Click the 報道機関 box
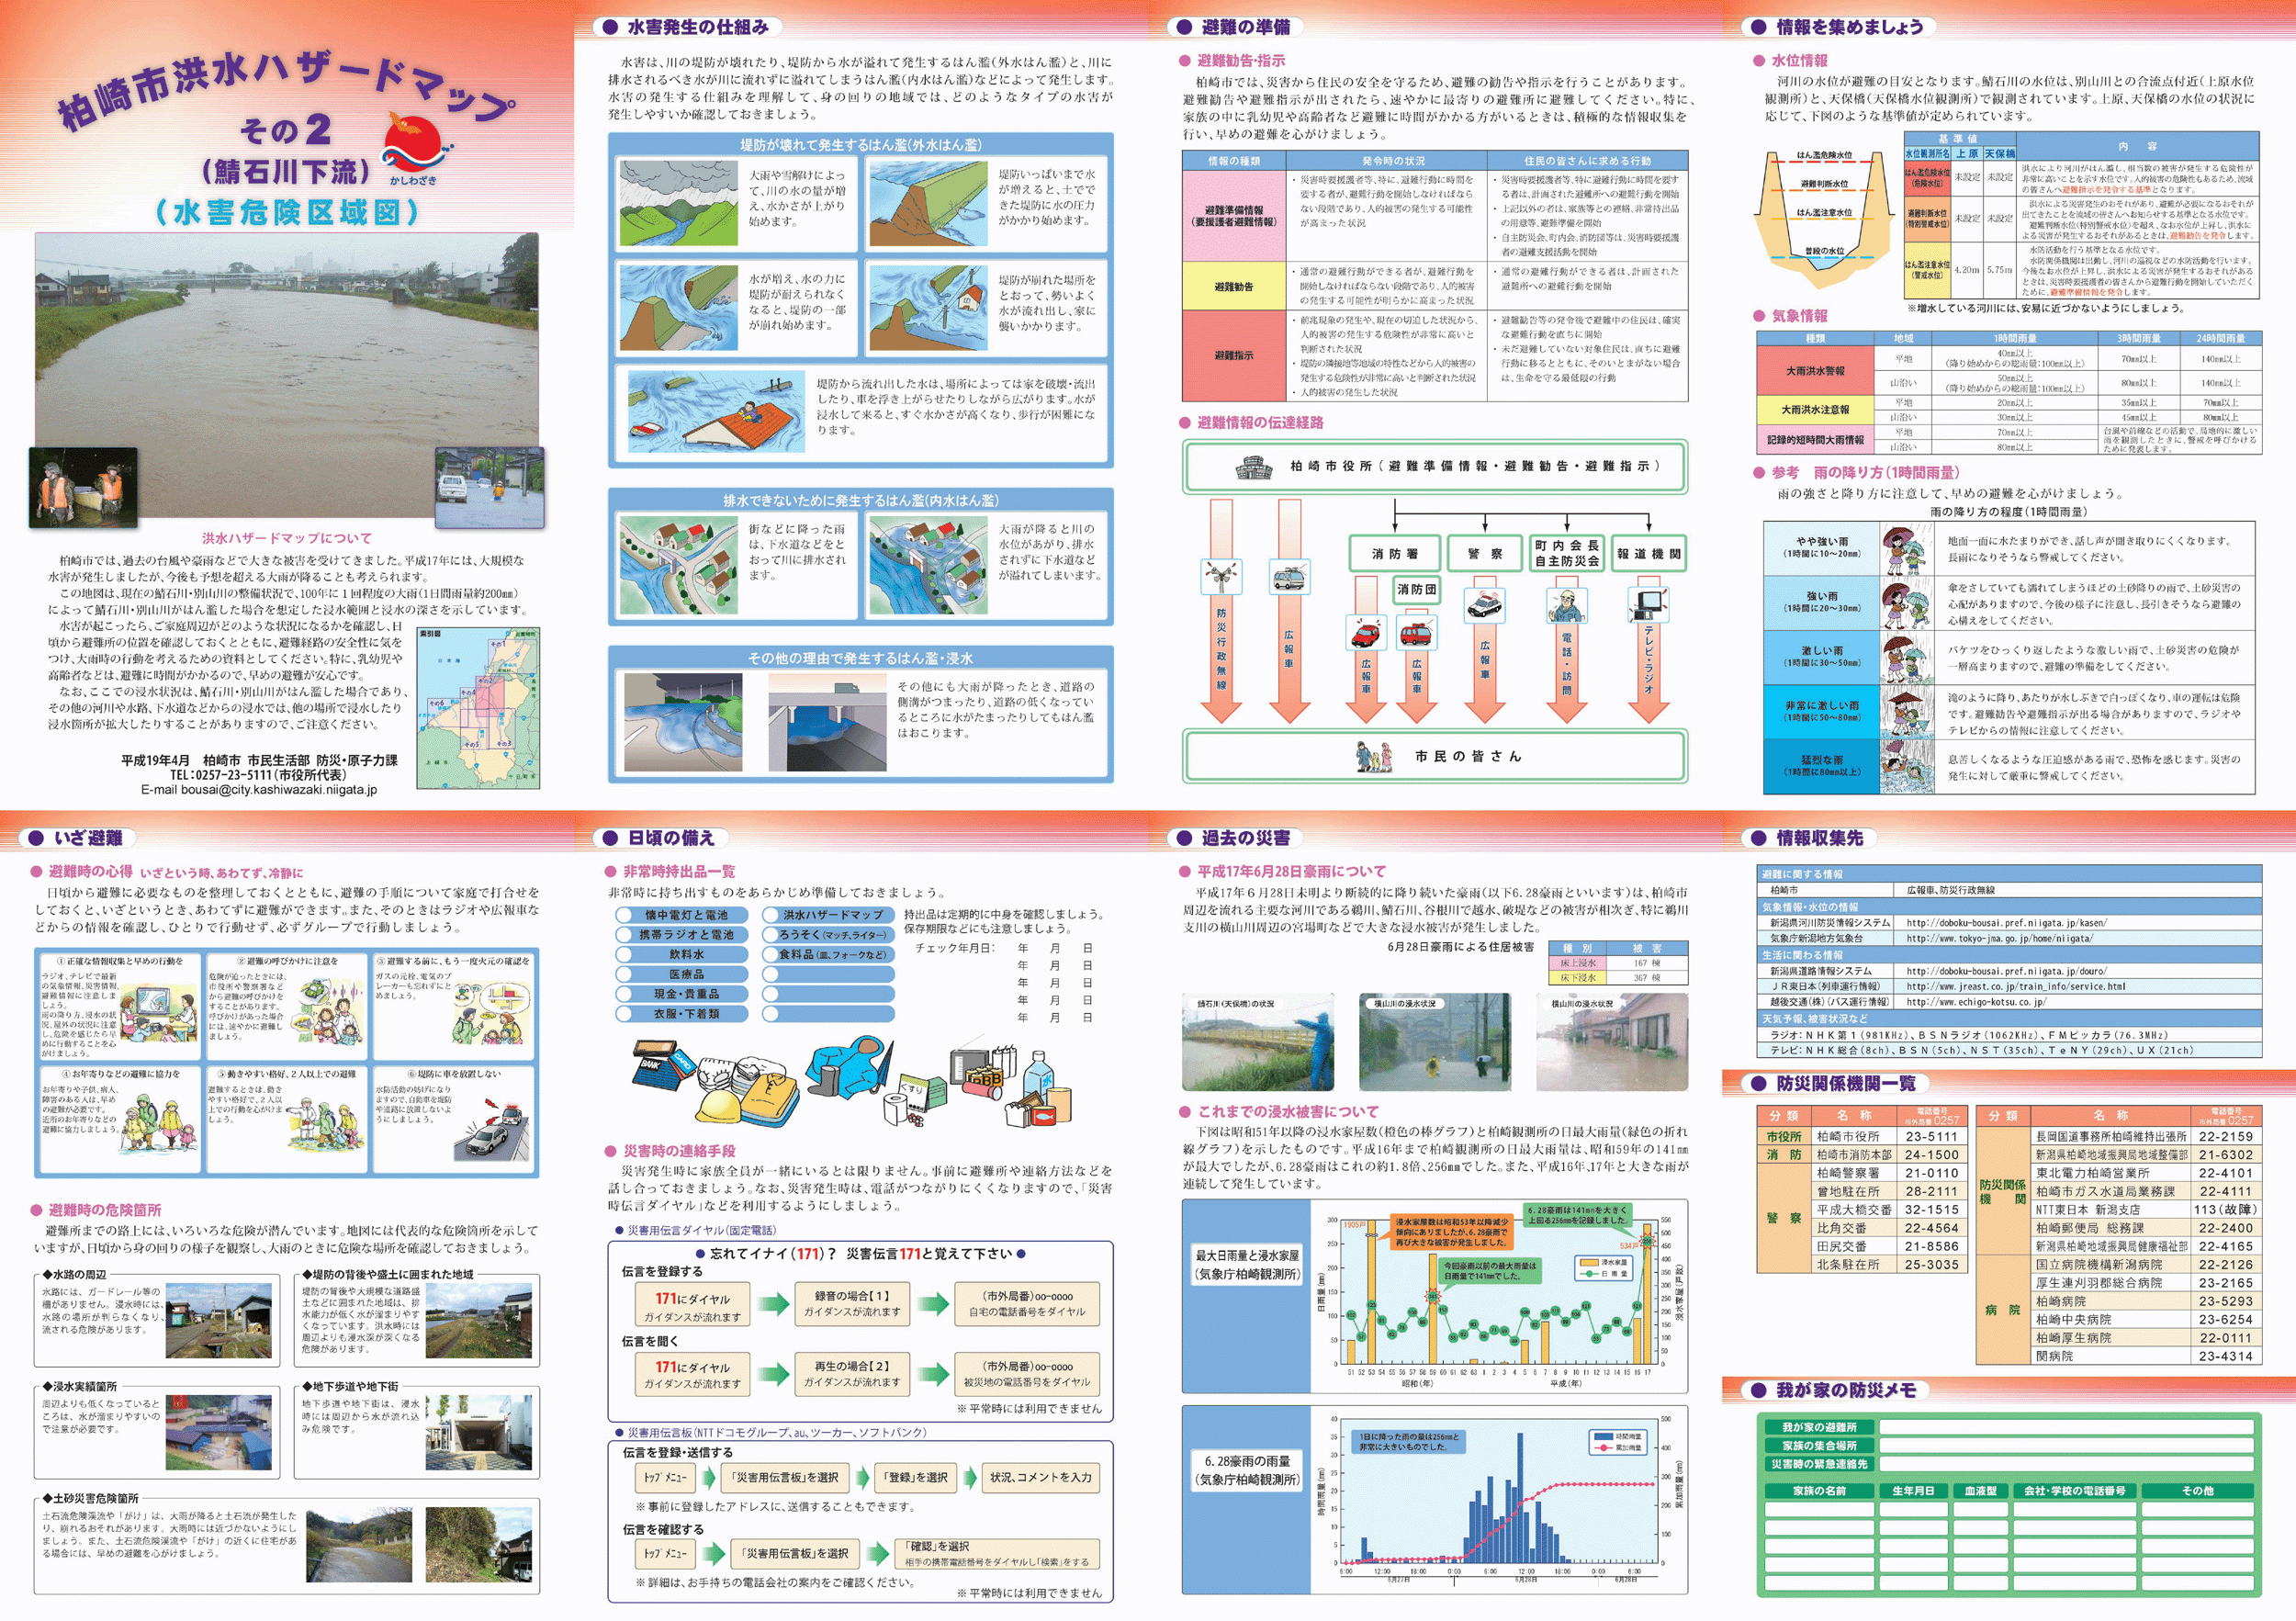Image resolution: width=2296 pixels, height=1621 pixels. coord(1649,554)
